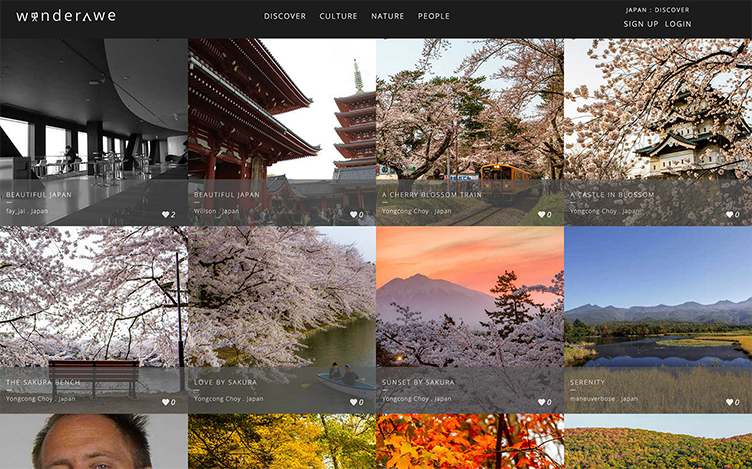The image size is (752, 469).
Task: Go to the Culture section
Action: [338, 16]
